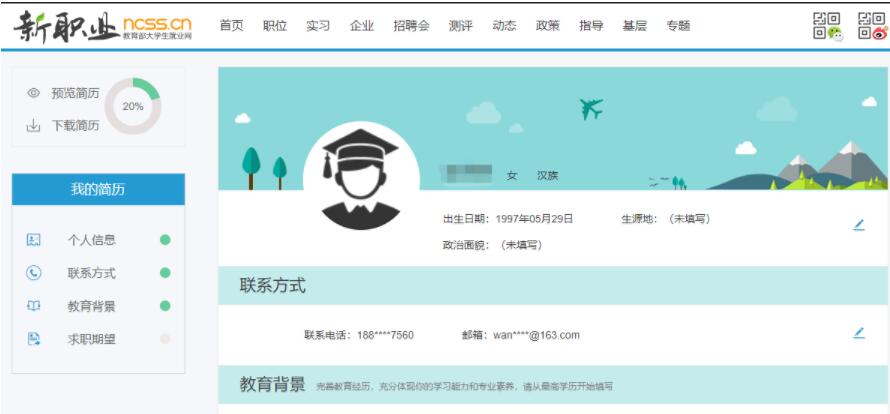Click the phone icon beside 联系方式
The width and height of the screenshot is (890, 414).
coord(33,273)
